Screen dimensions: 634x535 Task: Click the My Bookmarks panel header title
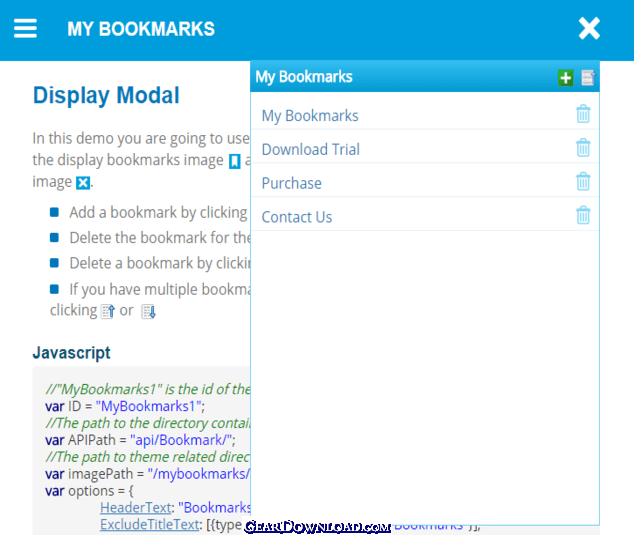[x=304, y=77]
